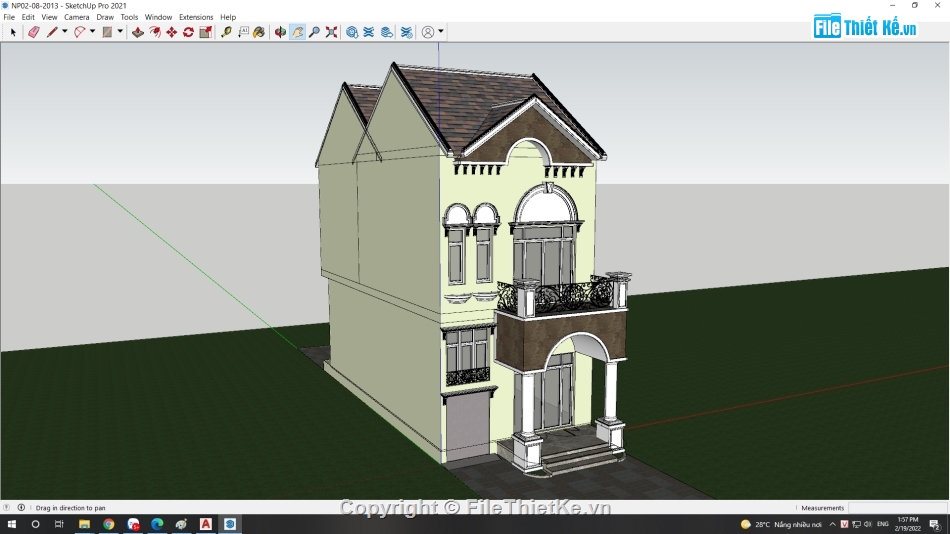950x534 pixels.
Task: Select the Rectangle shape tool
Action: (x=107, y=32)
